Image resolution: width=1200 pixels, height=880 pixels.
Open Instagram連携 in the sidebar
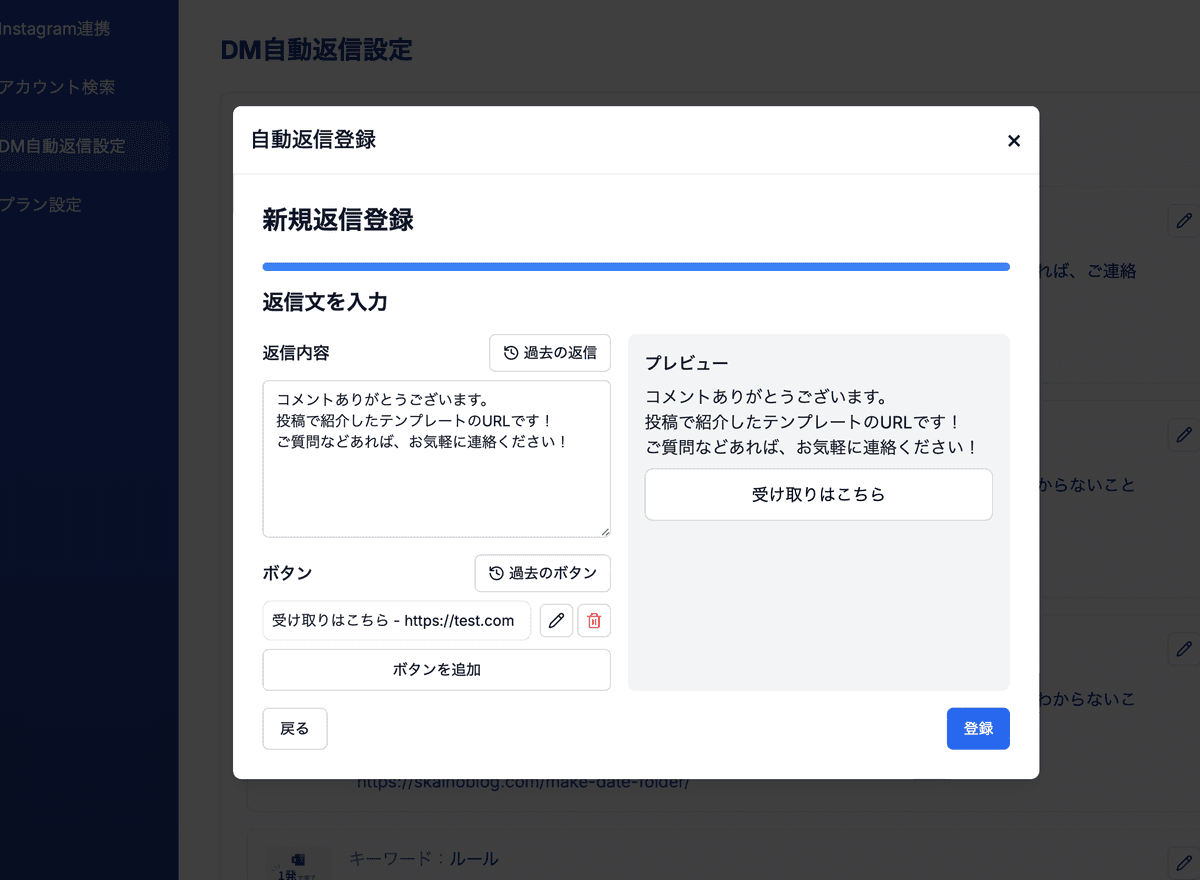[55, 29]
